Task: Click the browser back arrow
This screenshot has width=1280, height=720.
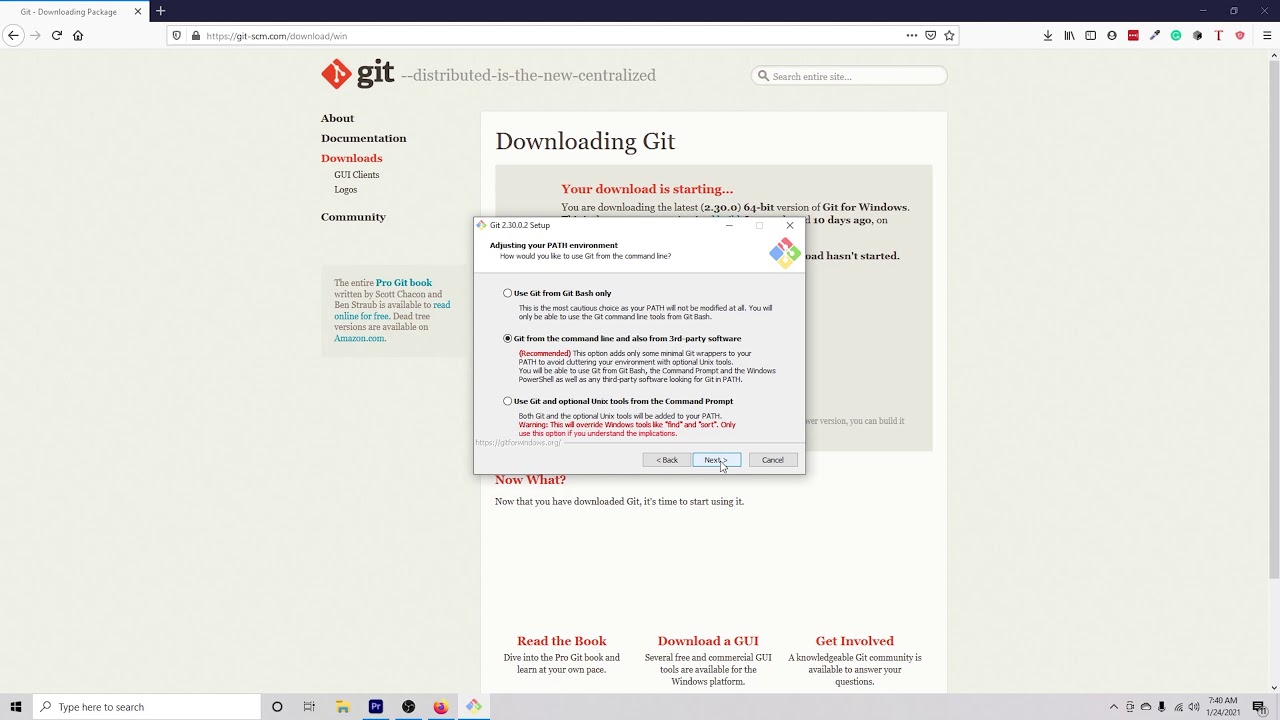Action: point(13,35)
